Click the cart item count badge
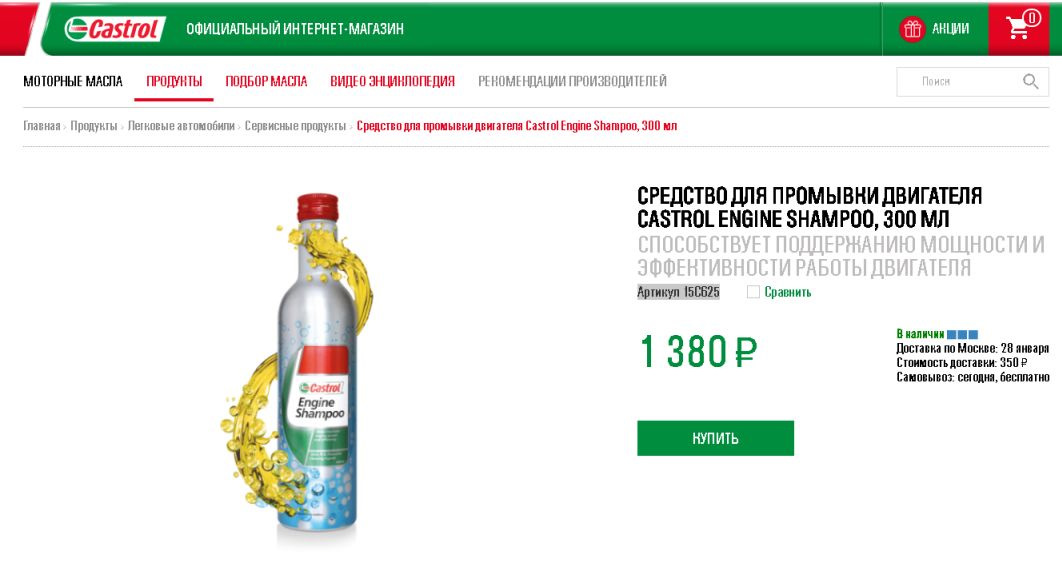The height and width of the screenshot is (575, 1062). [1031, 18]
